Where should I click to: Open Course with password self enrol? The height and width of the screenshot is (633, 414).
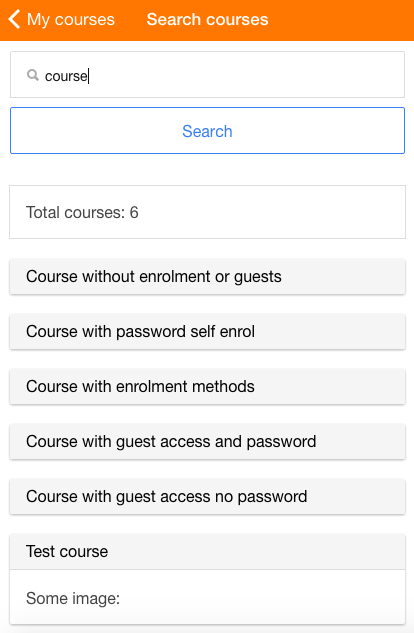pyautogui.click(x=207, y=331)
